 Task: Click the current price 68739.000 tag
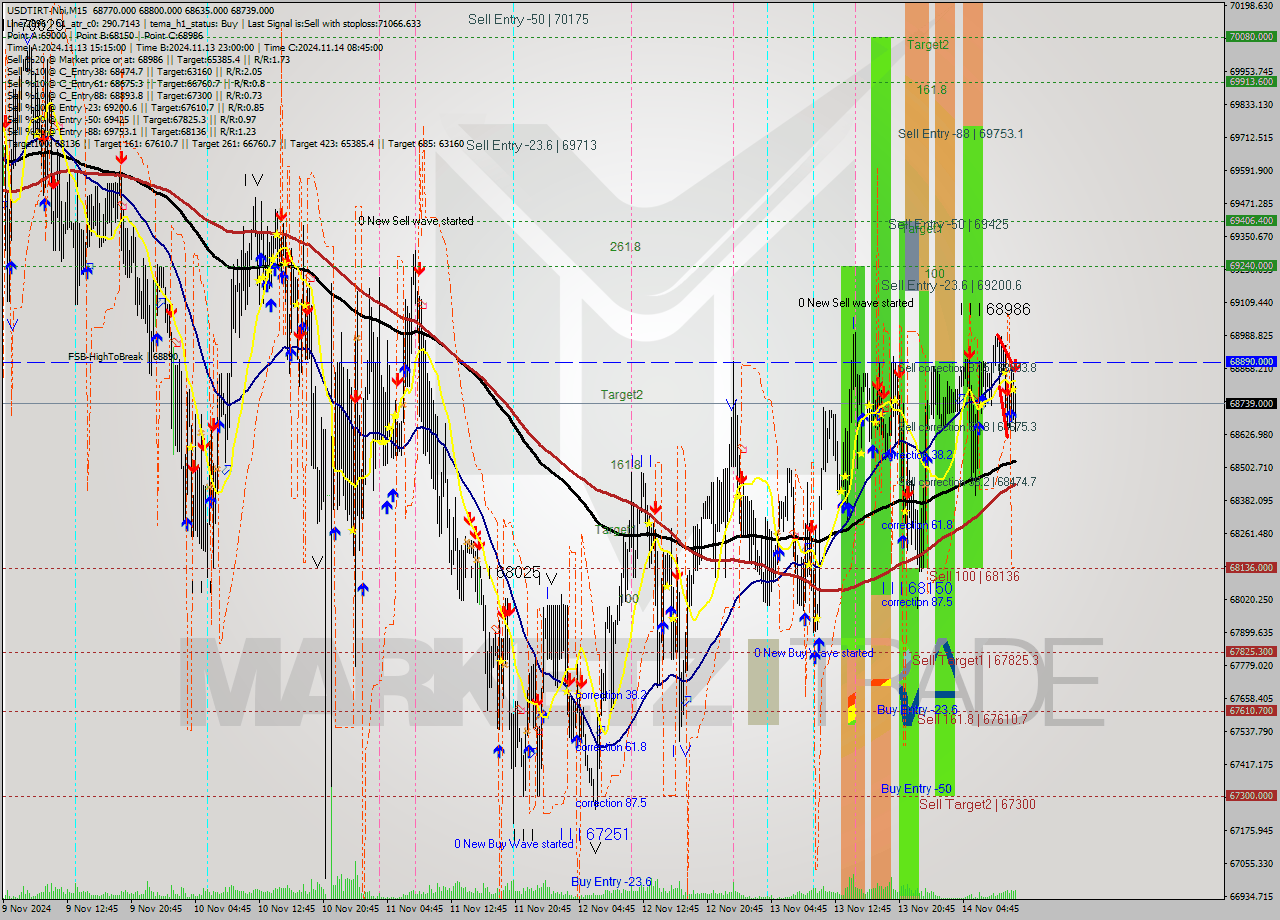(1250, 403)
